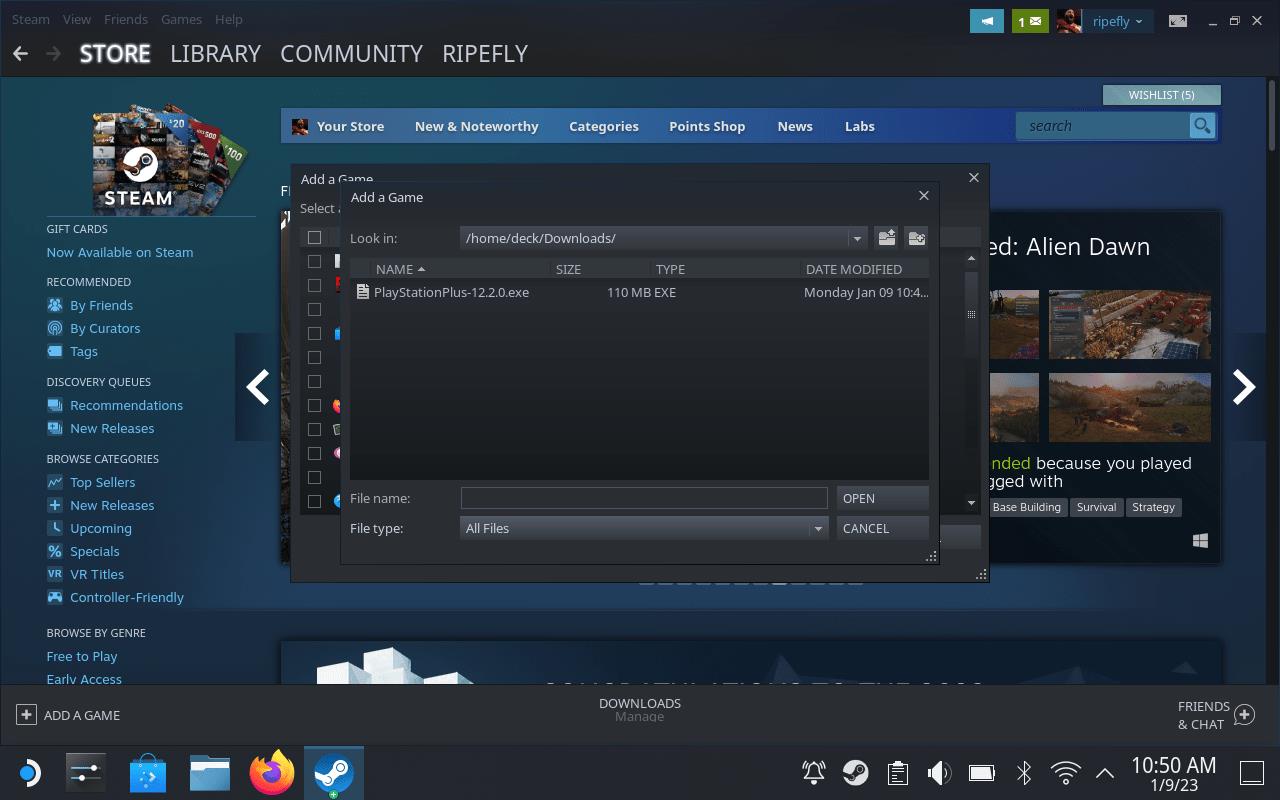Click the back navigation arrow
This screenshot has width=1280, height=800.
click(21, 54)
